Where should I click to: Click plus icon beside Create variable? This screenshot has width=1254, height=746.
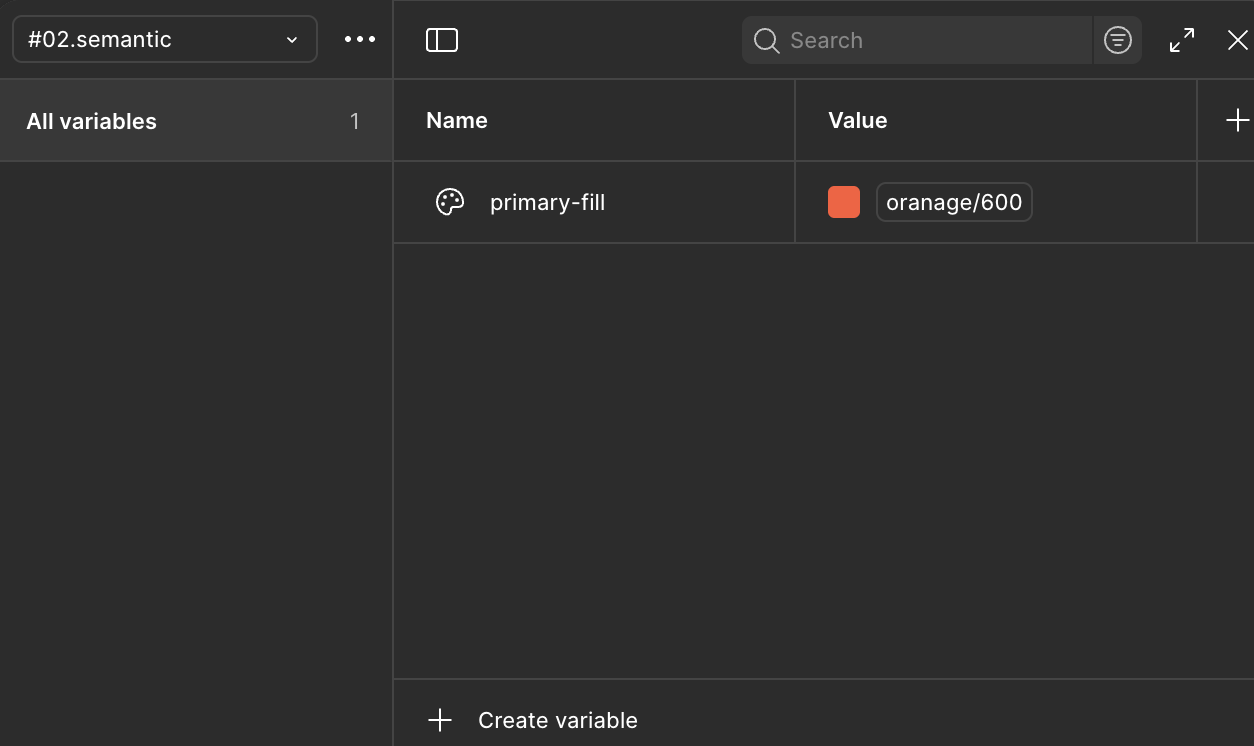(440, 720)
